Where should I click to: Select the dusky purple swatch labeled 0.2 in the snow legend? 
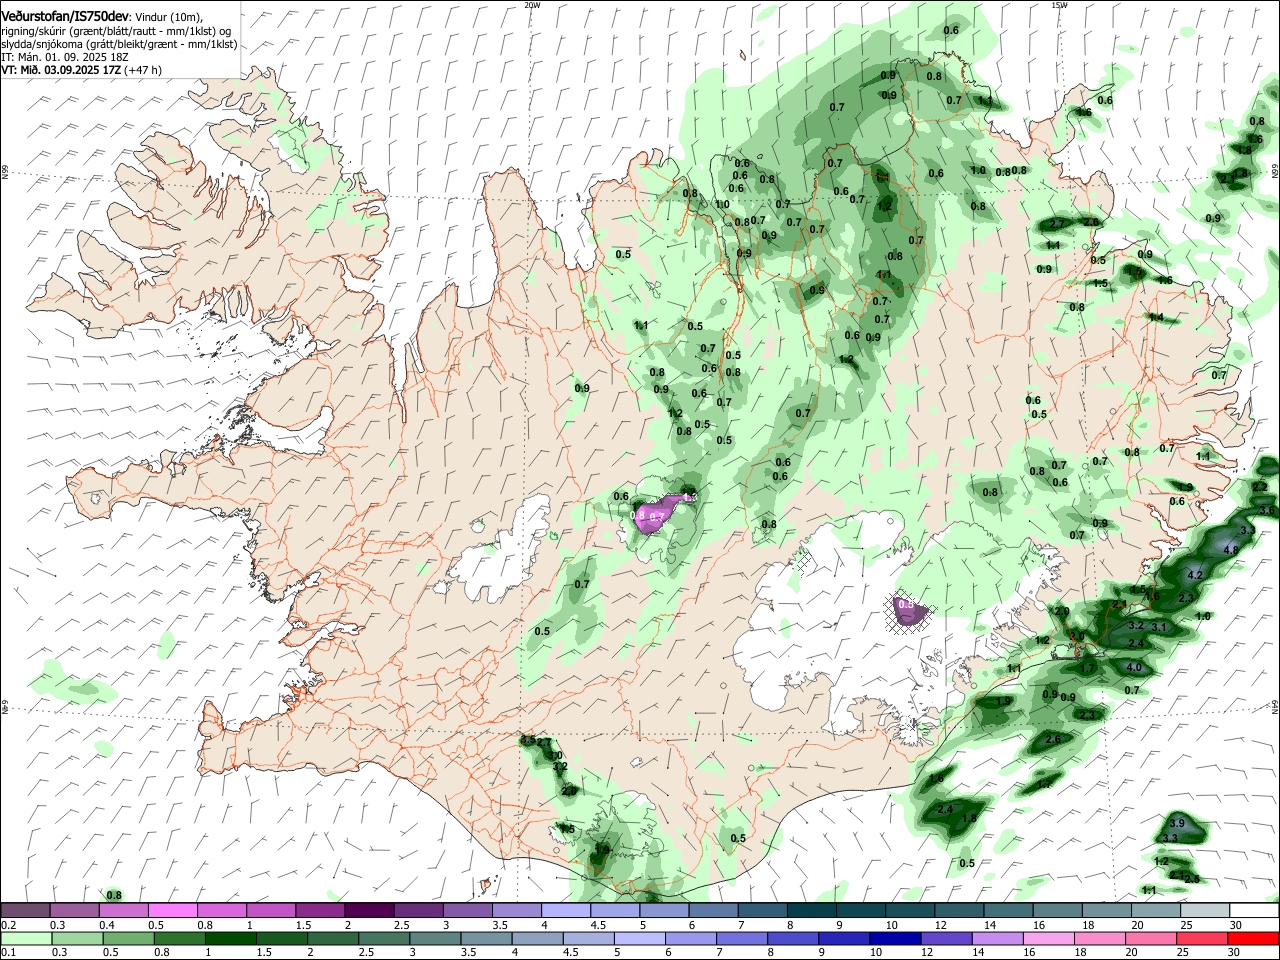[x=25, y=911]
